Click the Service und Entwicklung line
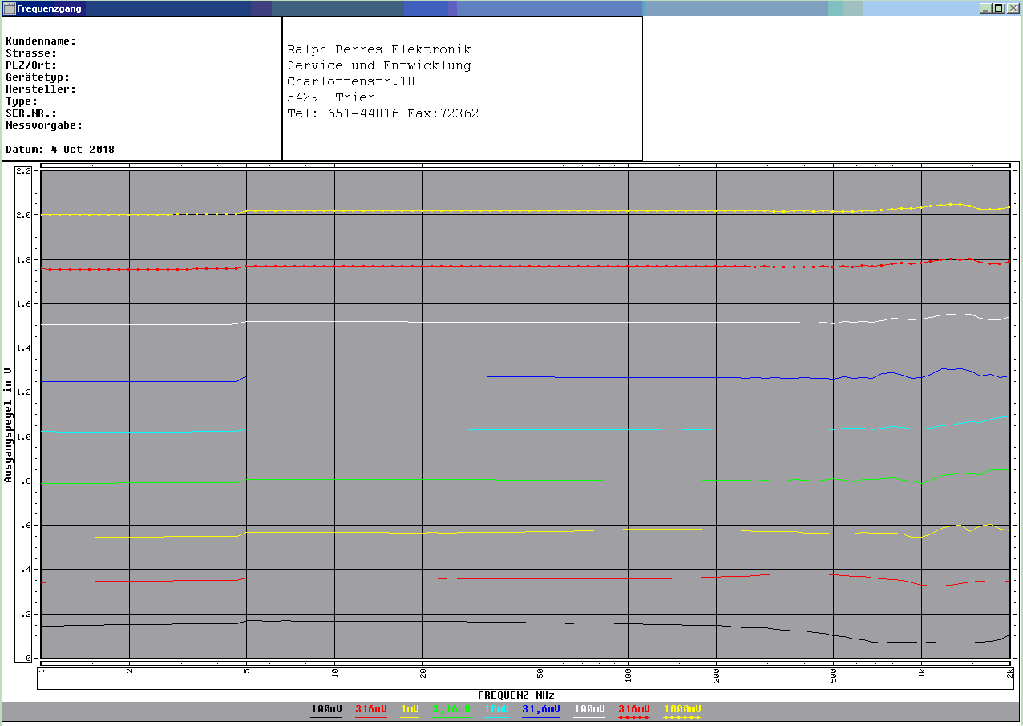The height and width of the screenshot is (726, 1023). (379, 65)
